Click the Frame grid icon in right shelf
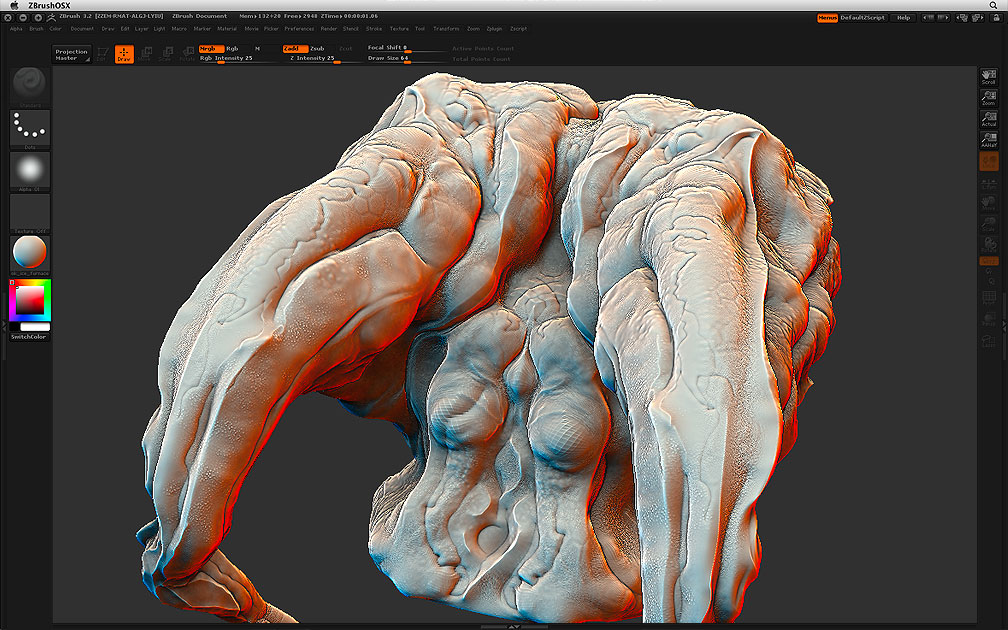Viewport: 1008px width, 630px height. coord(989,298)
